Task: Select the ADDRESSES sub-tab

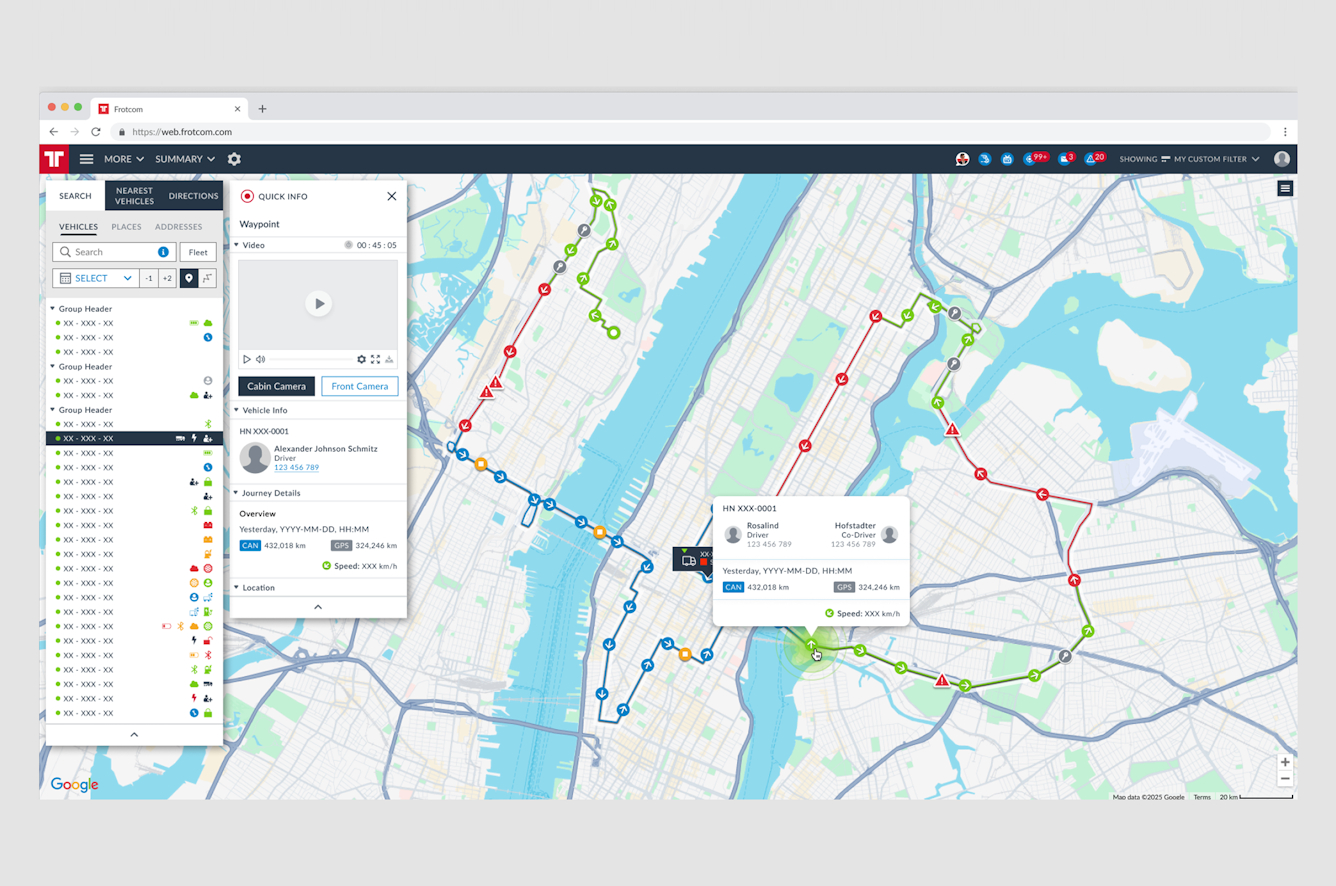Action: (x=178, y=227)
